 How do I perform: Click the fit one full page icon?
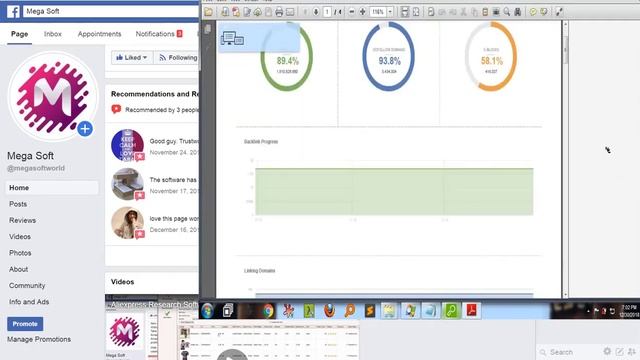(x=416, y=12)
